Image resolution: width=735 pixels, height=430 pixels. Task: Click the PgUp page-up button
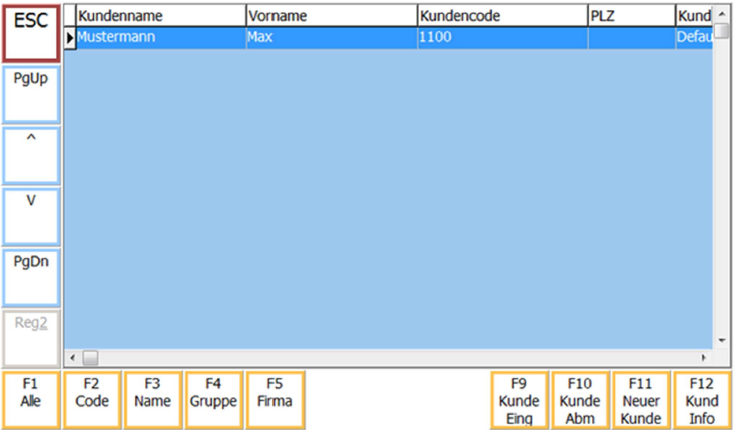point(30,94)
